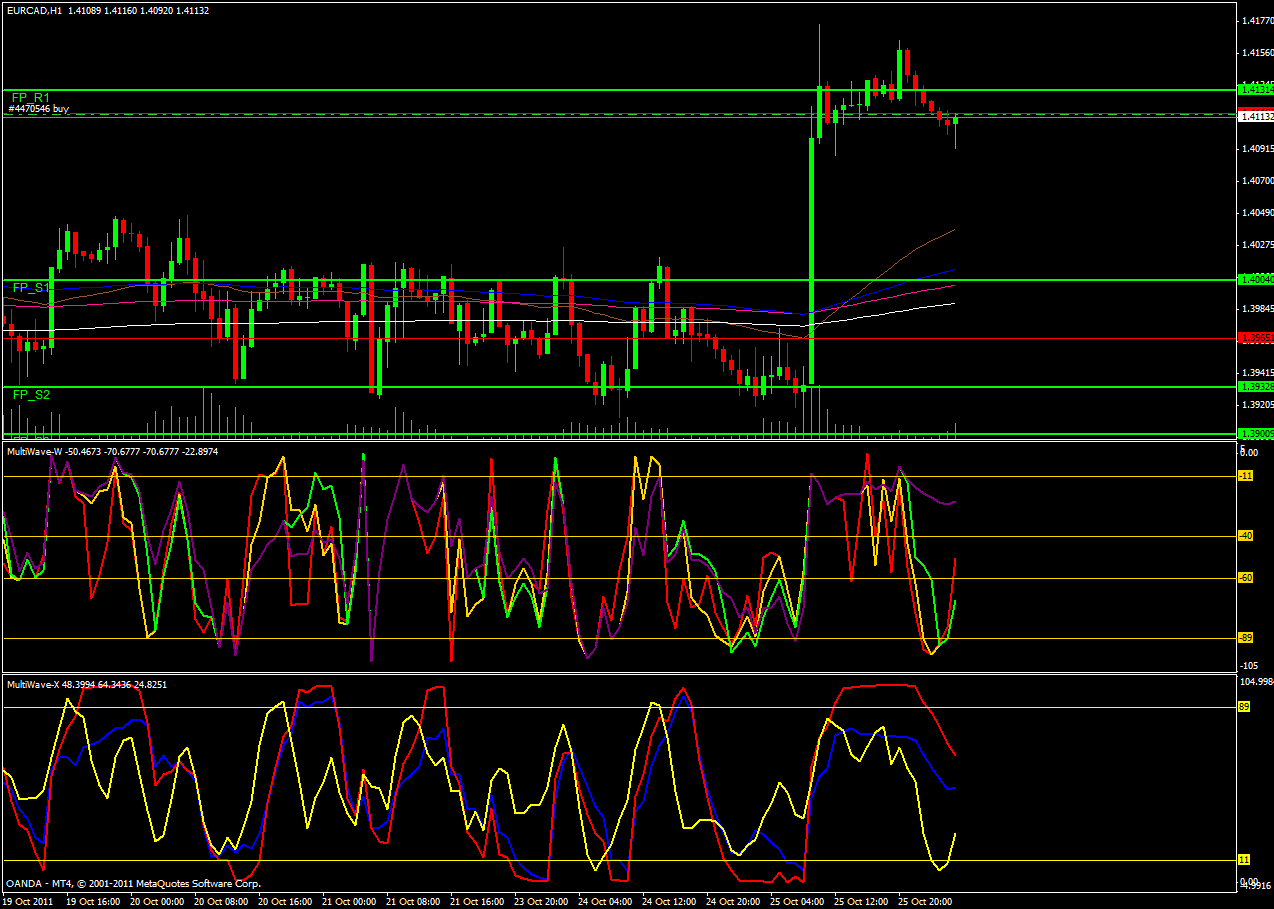Click the 21 Oct 08:00 time label
This screenshot has height=909, width=1274.
tap(413, 900)
